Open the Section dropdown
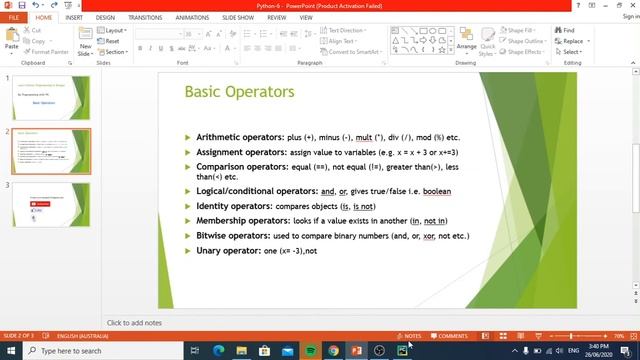The width and height of the screenshot is (640, 360). (113, 52)
